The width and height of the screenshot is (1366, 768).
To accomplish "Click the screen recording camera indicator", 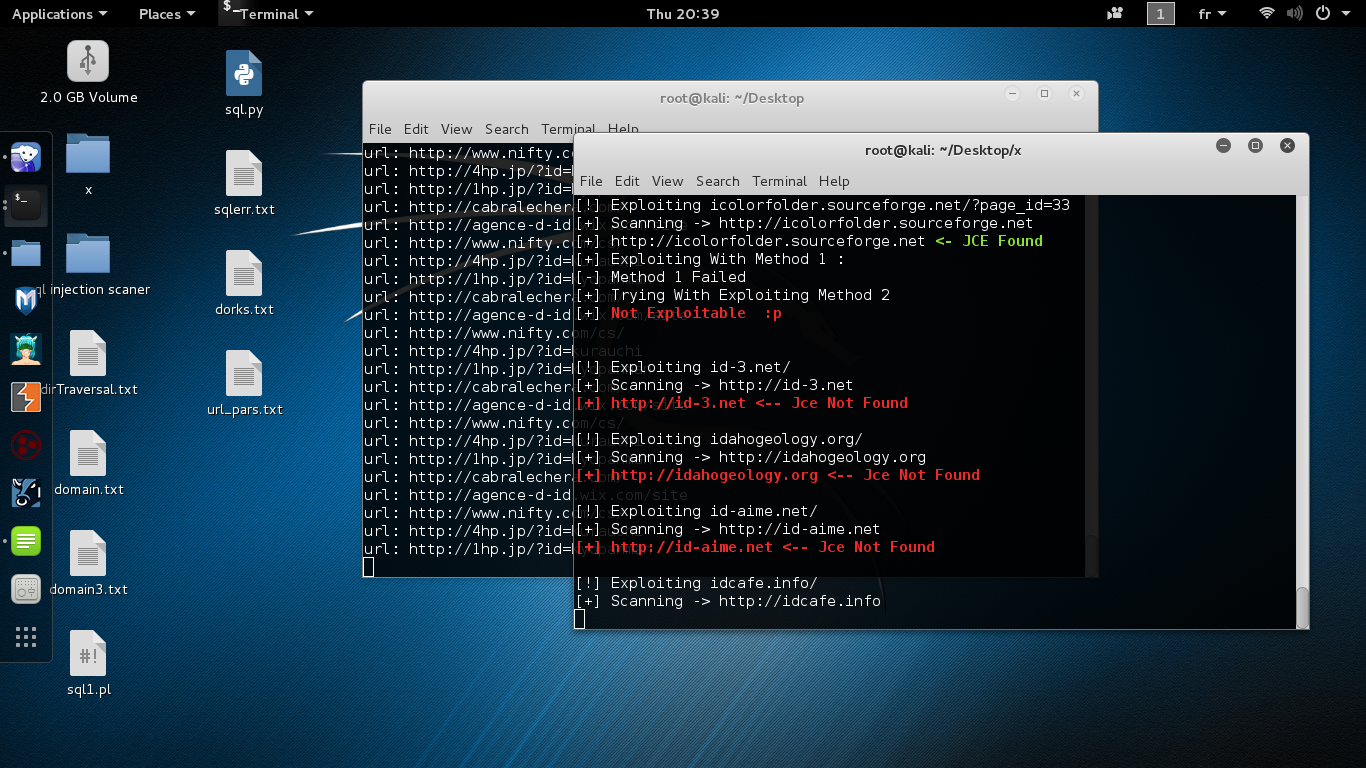I will [x=1115, y=14].
